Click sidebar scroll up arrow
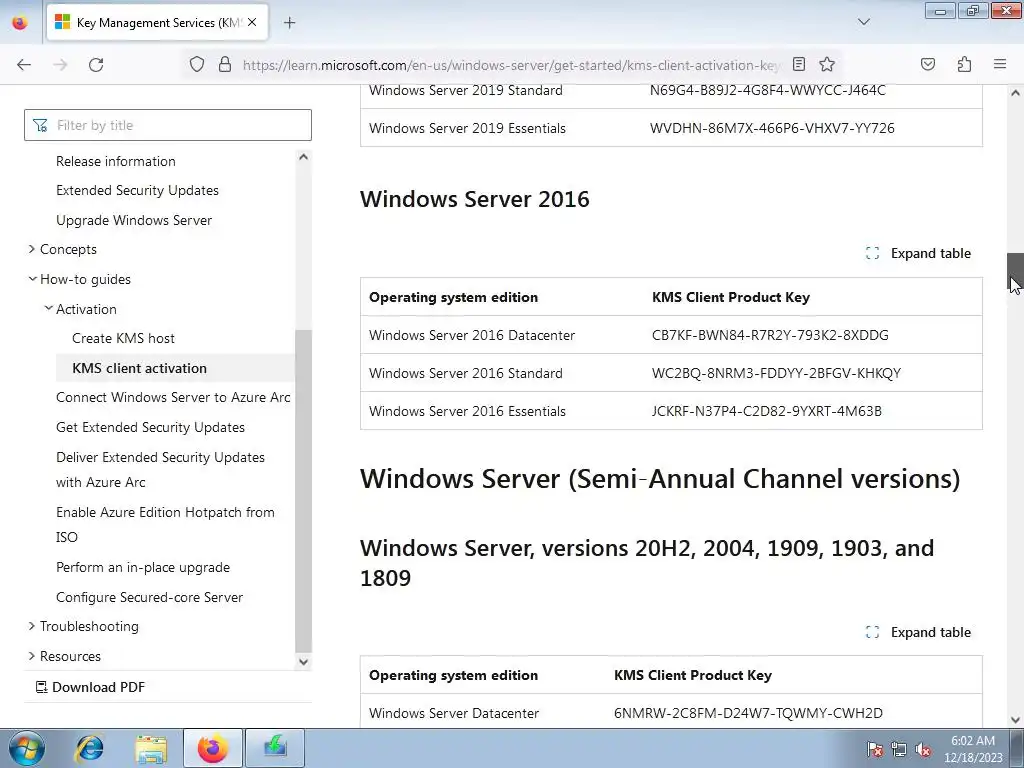1024x768 pixels. 303,157
